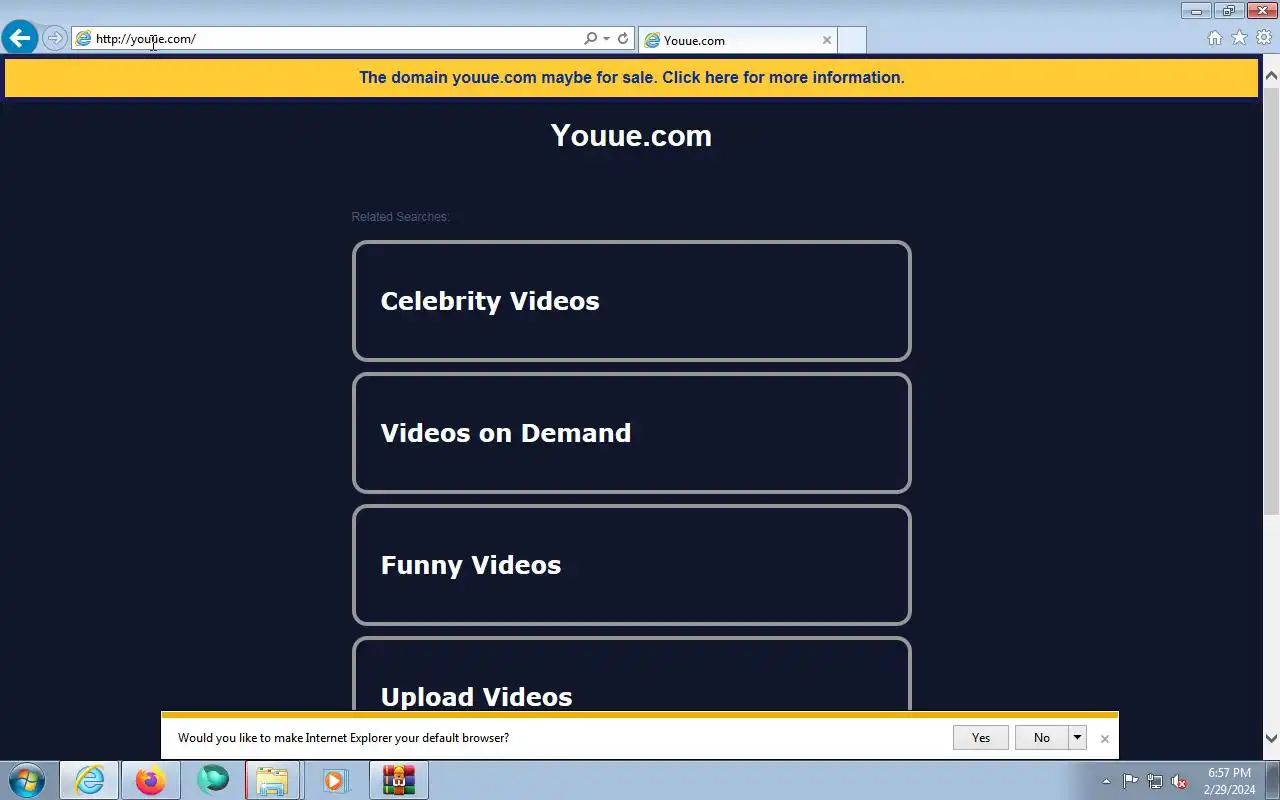Open the Windows Start menu

[x=26, y=780]
